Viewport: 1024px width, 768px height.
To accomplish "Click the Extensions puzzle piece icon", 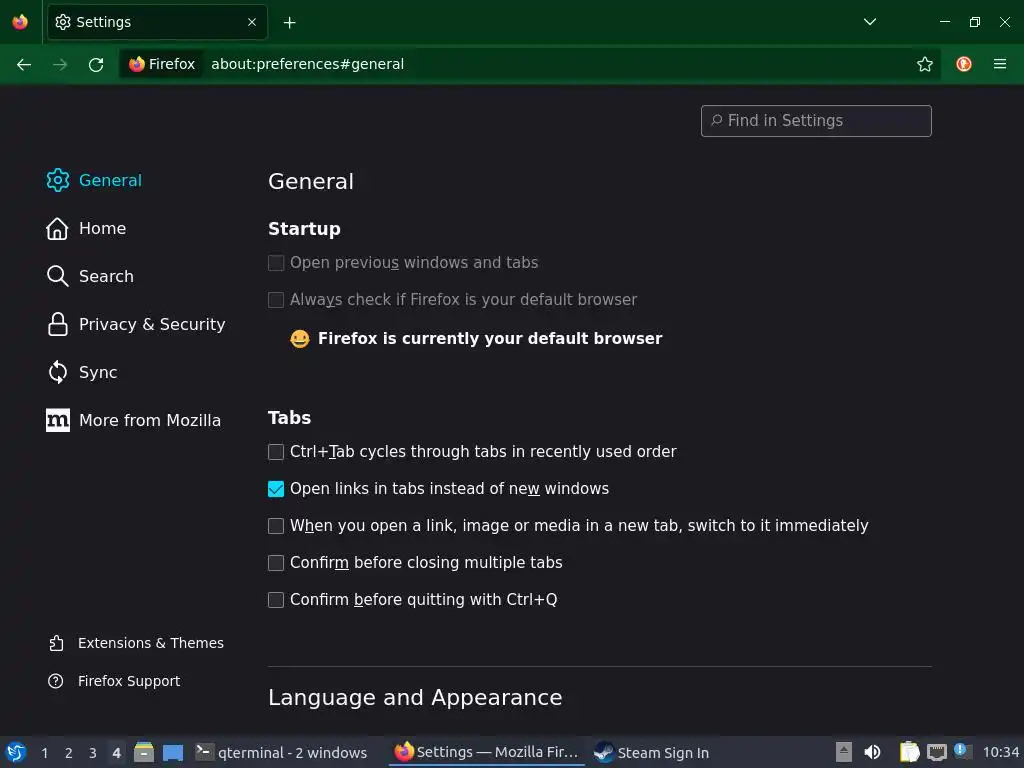I will coord(56,643).
